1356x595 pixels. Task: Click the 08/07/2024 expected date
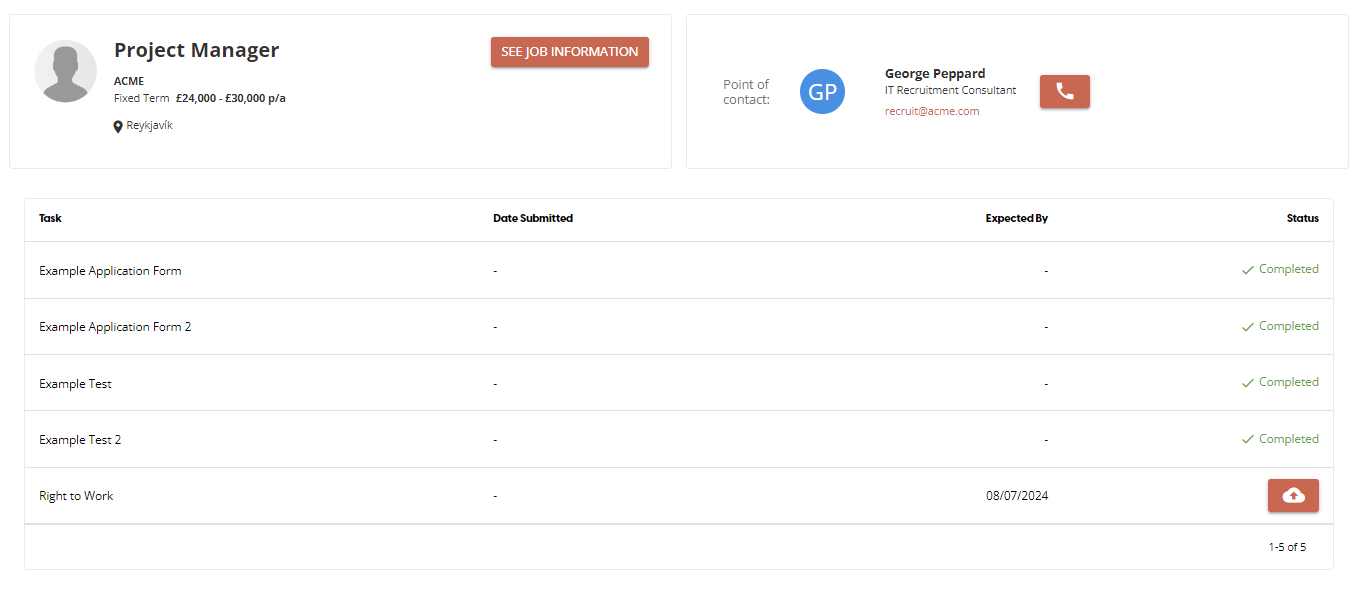point(1016,496)
